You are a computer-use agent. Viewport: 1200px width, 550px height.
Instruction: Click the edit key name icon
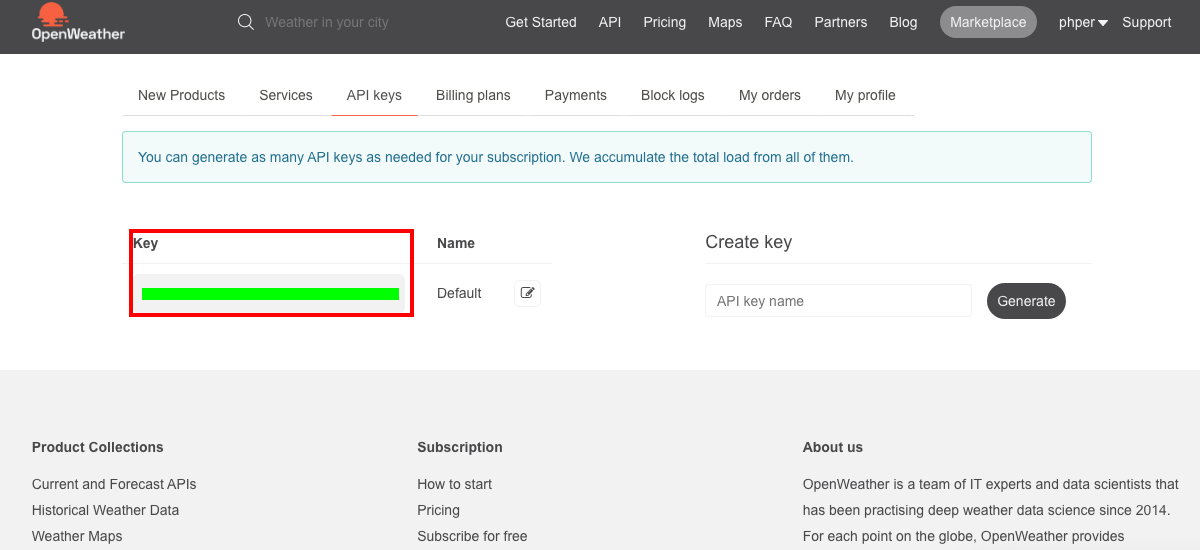[528, 293]
